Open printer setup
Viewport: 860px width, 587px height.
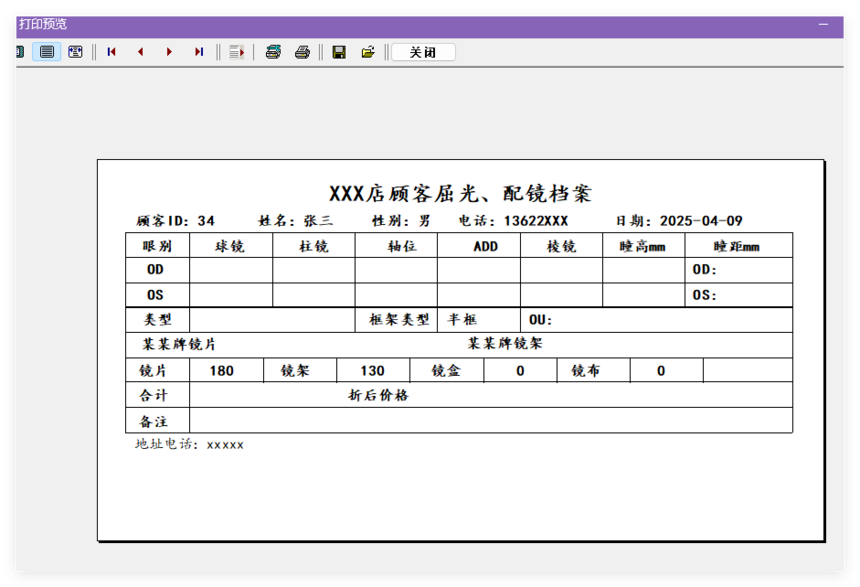(x=273, y=52)
